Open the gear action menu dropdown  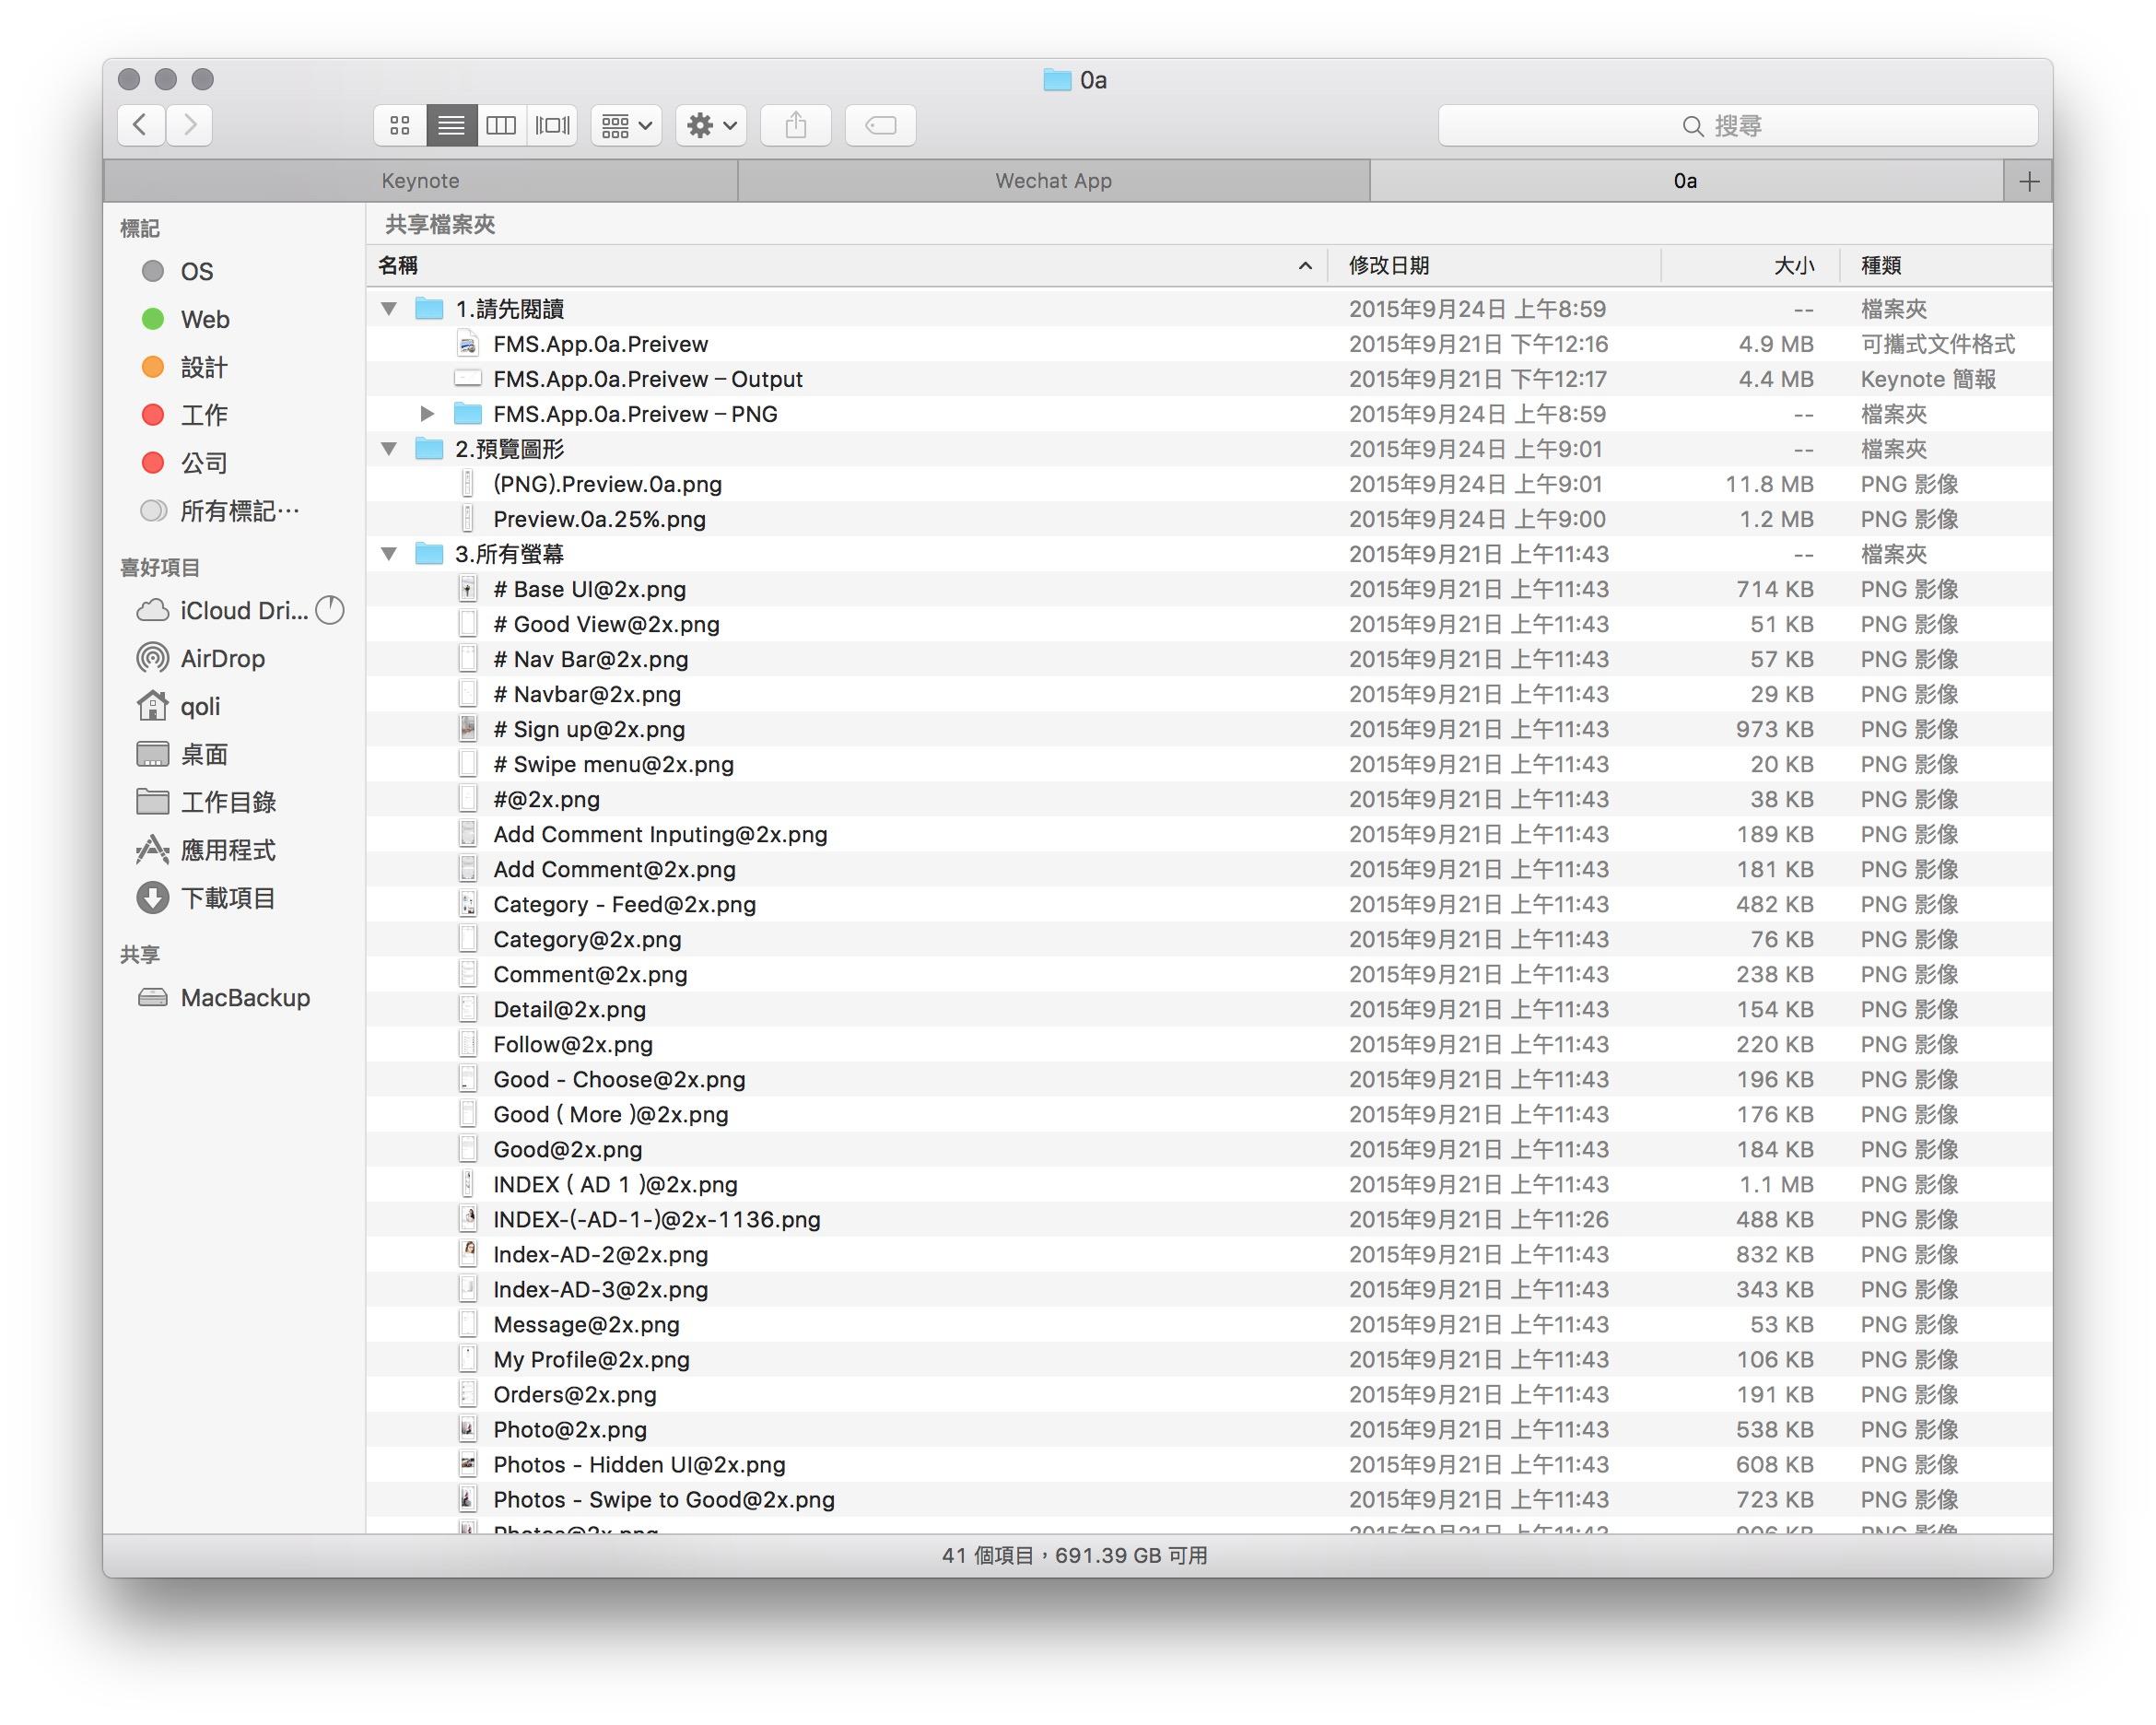[711, 125]
